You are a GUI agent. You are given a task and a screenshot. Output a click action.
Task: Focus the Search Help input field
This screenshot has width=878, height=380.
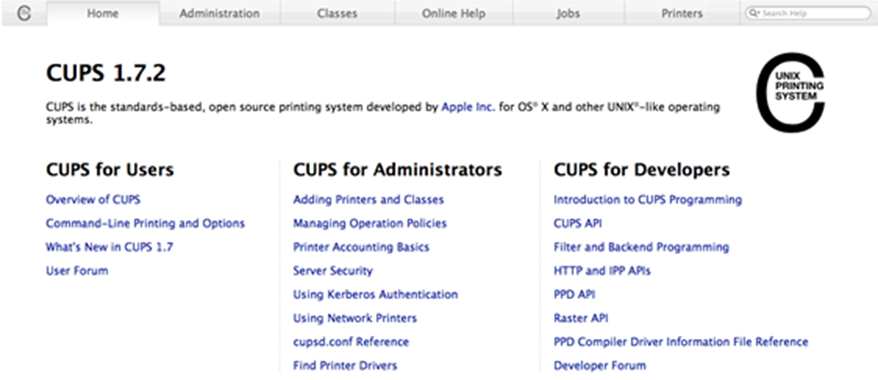(x=808, y=13)
